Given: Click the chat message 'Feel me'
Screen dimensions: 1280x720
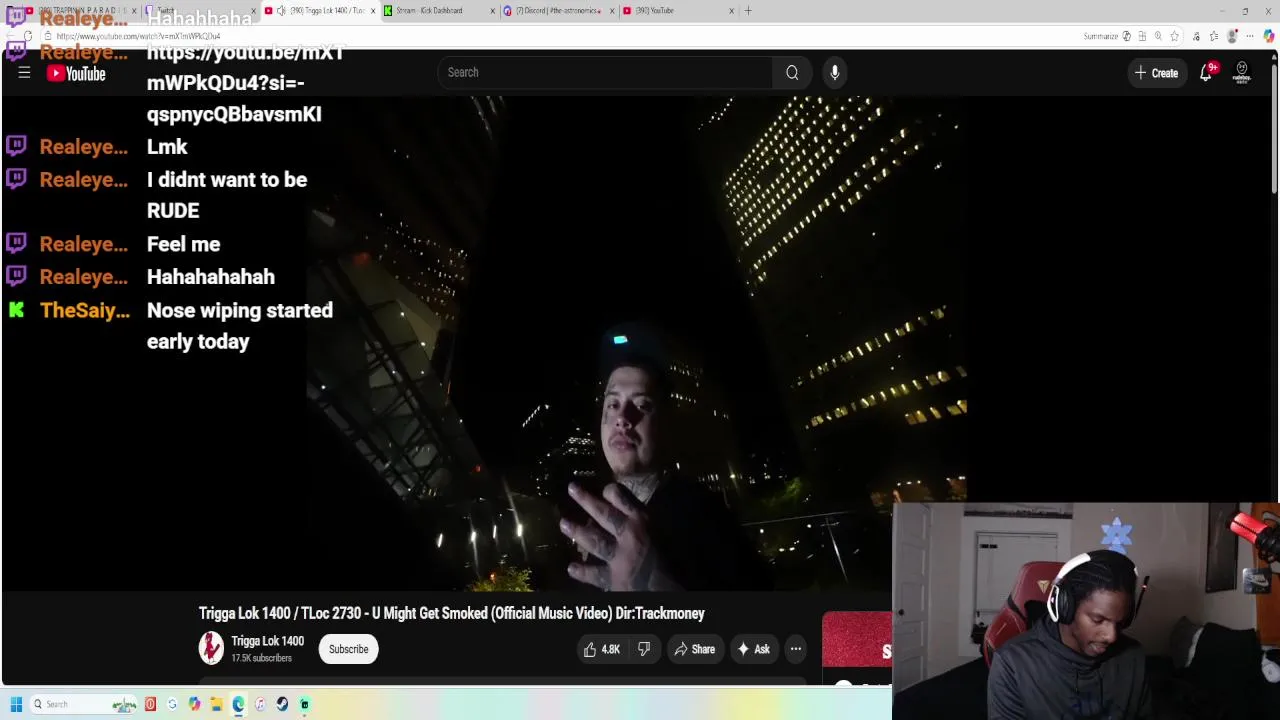Looking at the screenshot, I should 183,244.
